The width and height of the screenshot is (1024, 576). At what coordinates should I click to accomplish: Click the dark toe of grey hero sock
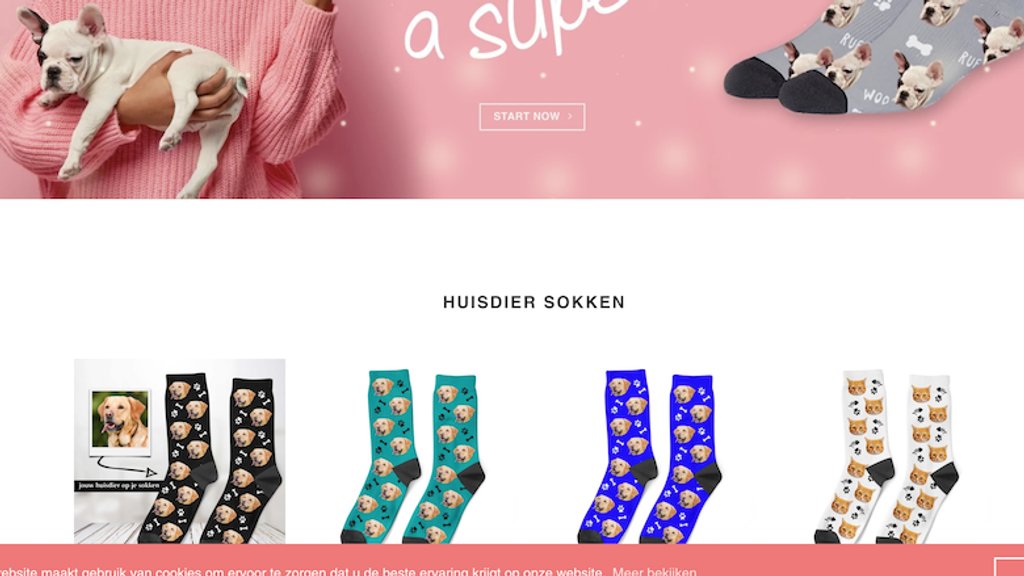click(812, 92)
